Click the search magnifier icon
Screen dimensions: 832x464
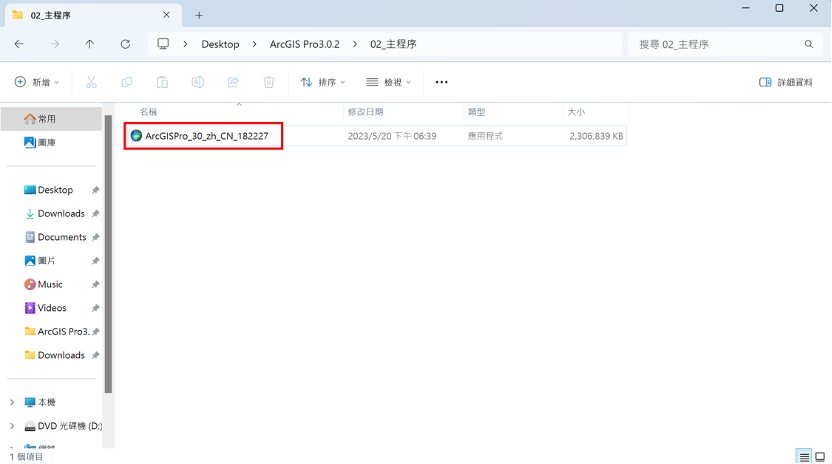809,44
